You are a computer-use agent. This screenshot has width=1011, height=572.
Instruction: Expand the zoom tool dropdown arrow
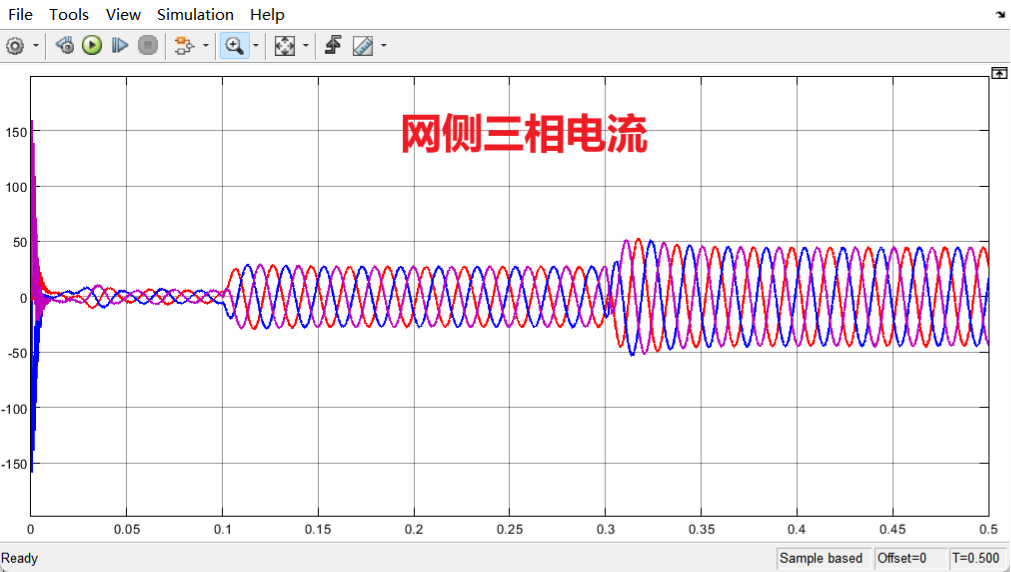[x=256, y=45]
